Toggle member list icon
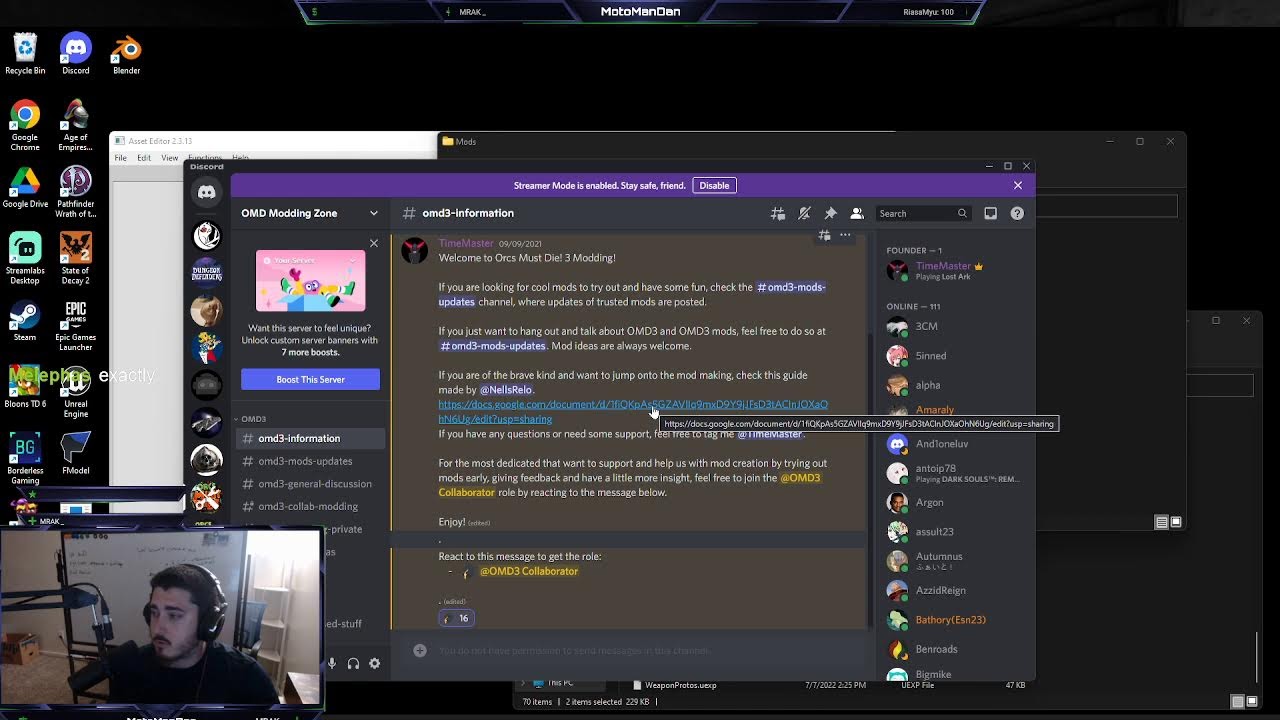This screenshot has height=720, width=1280. pos(857,213)
